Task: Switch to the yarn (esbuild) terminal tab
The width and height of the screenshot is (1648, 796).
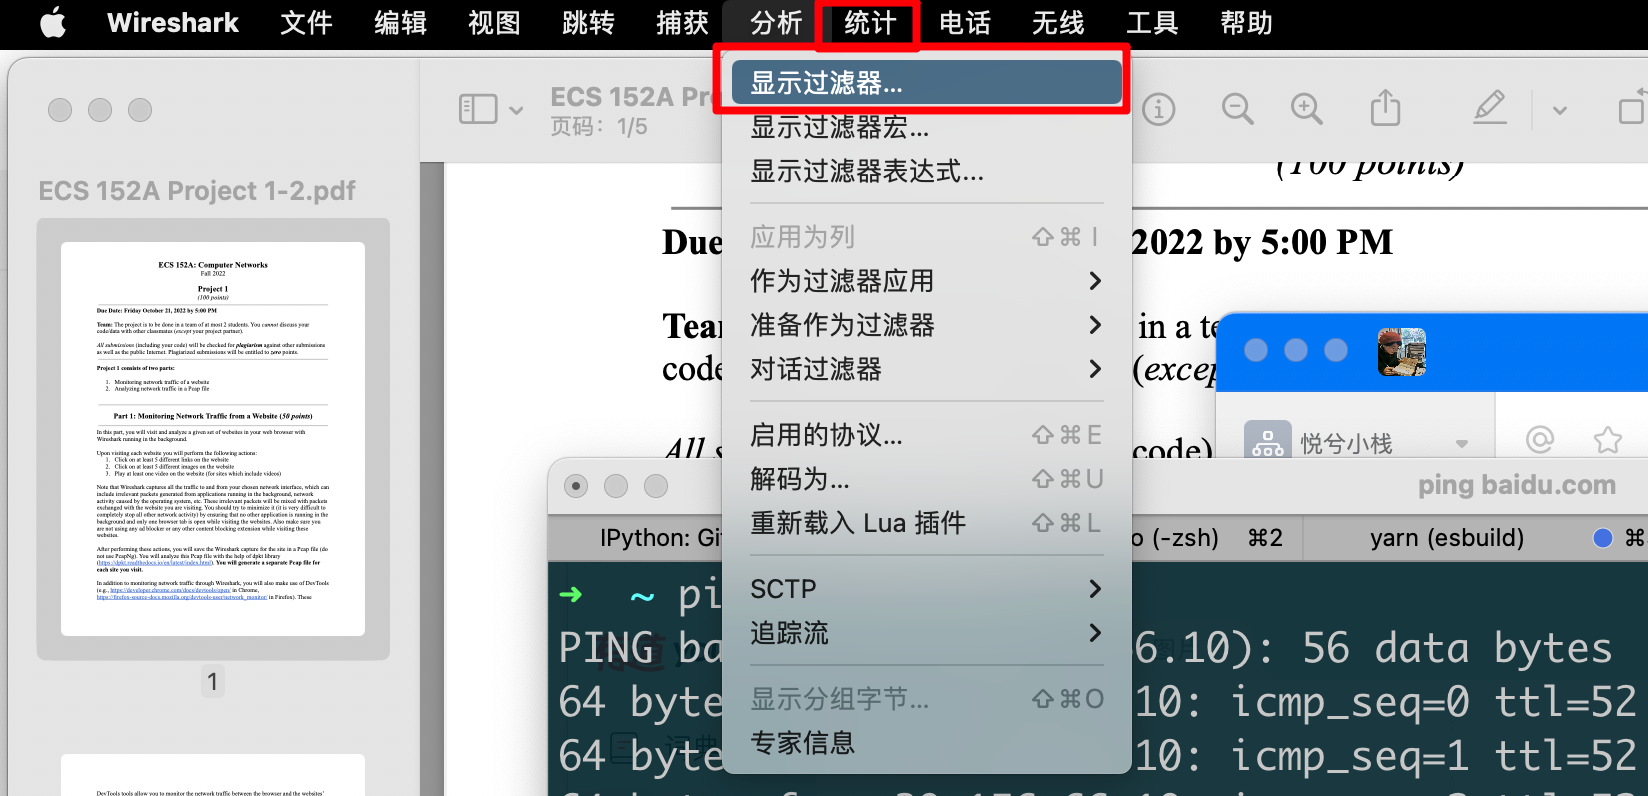Action: point(1446,538)
